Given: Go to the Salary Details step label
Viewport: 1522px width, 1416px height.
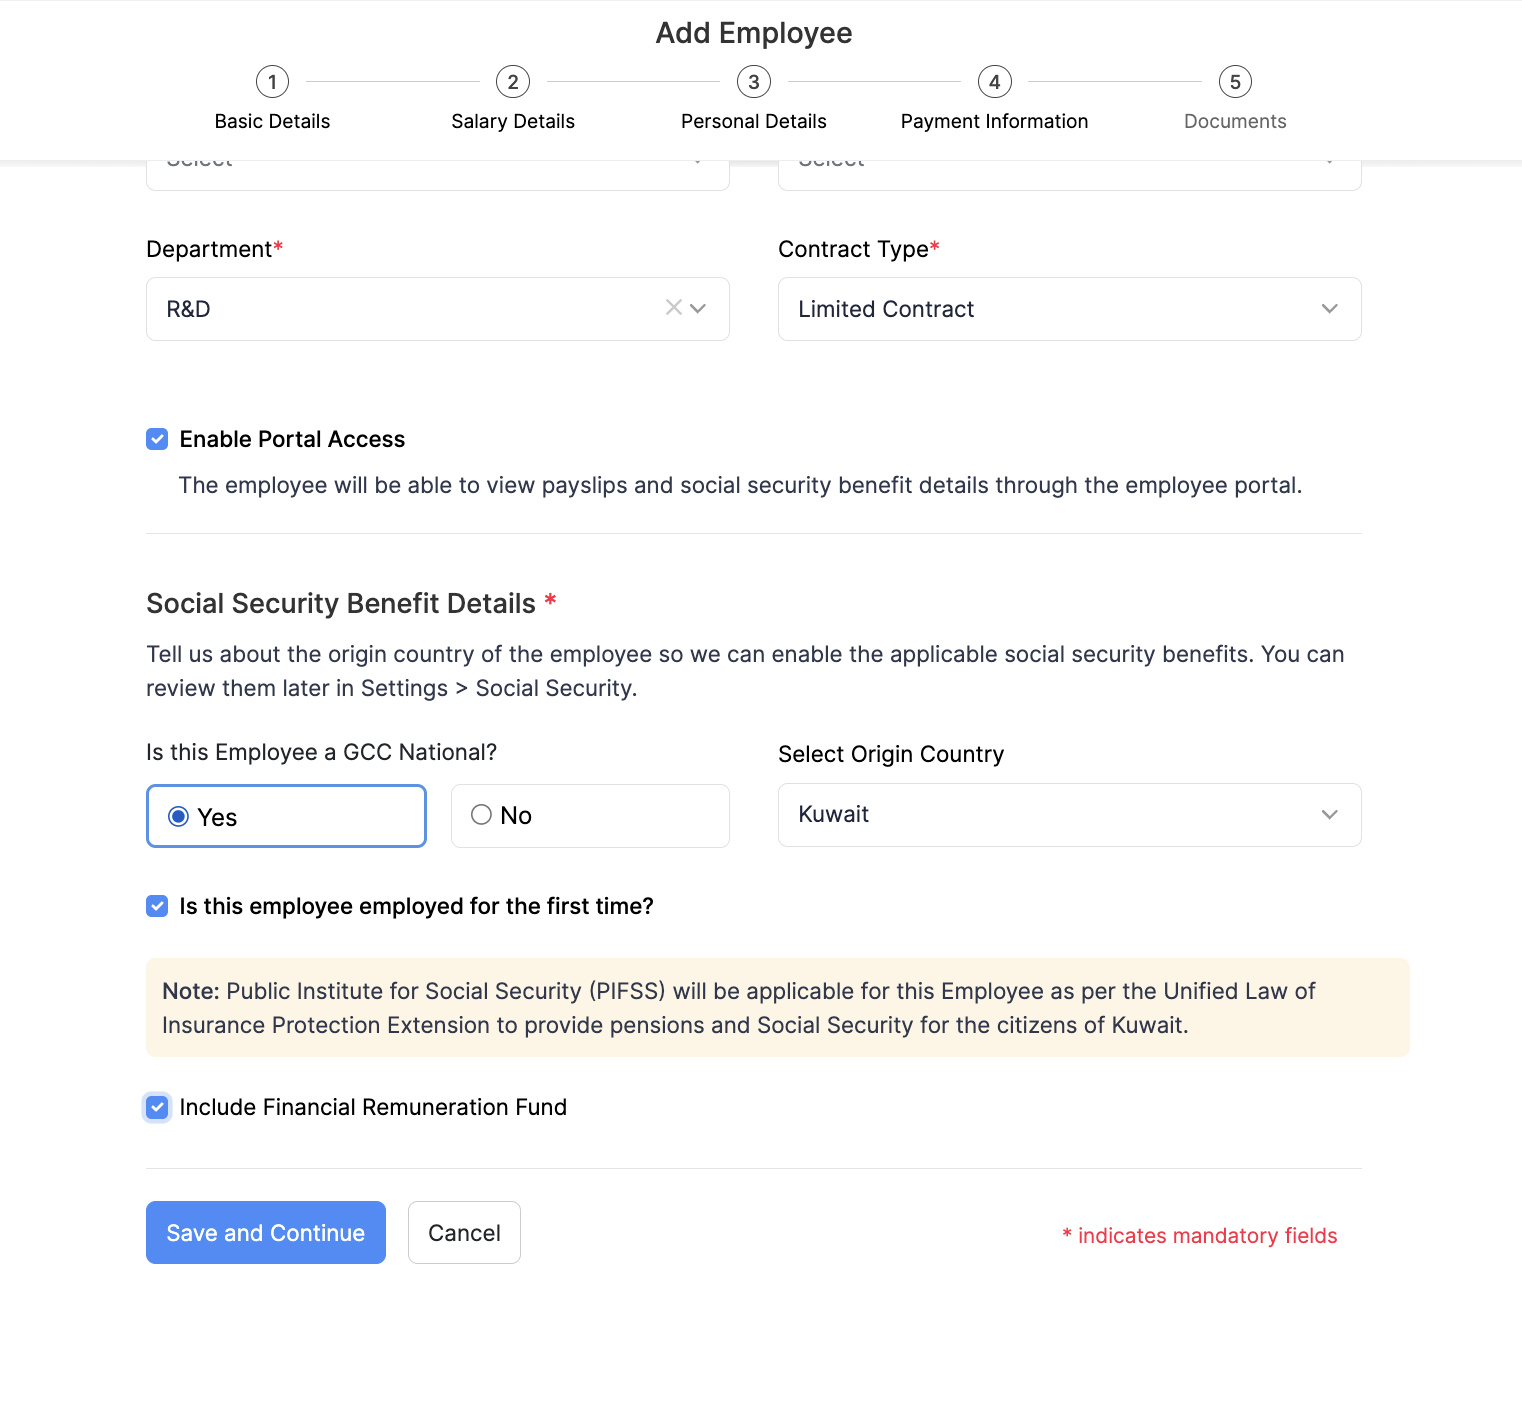Looking at the screenshot, I should pos(513,121).
